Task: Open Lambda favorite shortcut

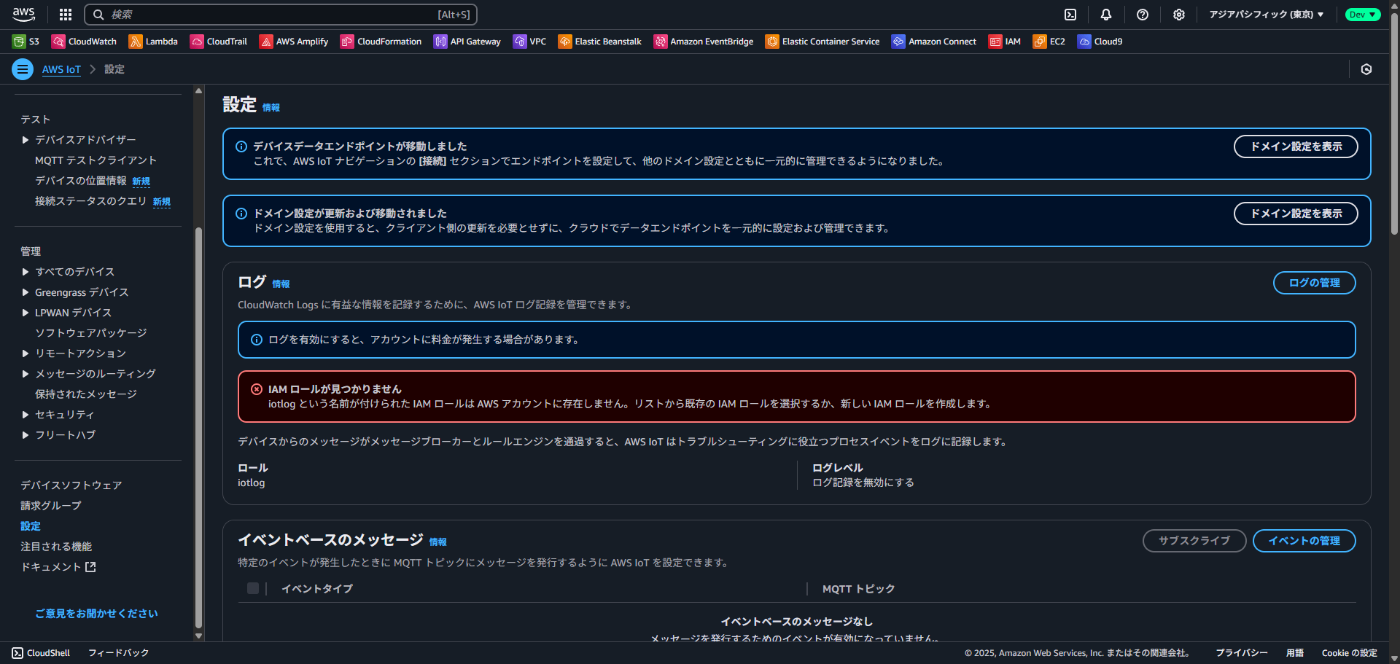Action: click(x=154, y=42)
